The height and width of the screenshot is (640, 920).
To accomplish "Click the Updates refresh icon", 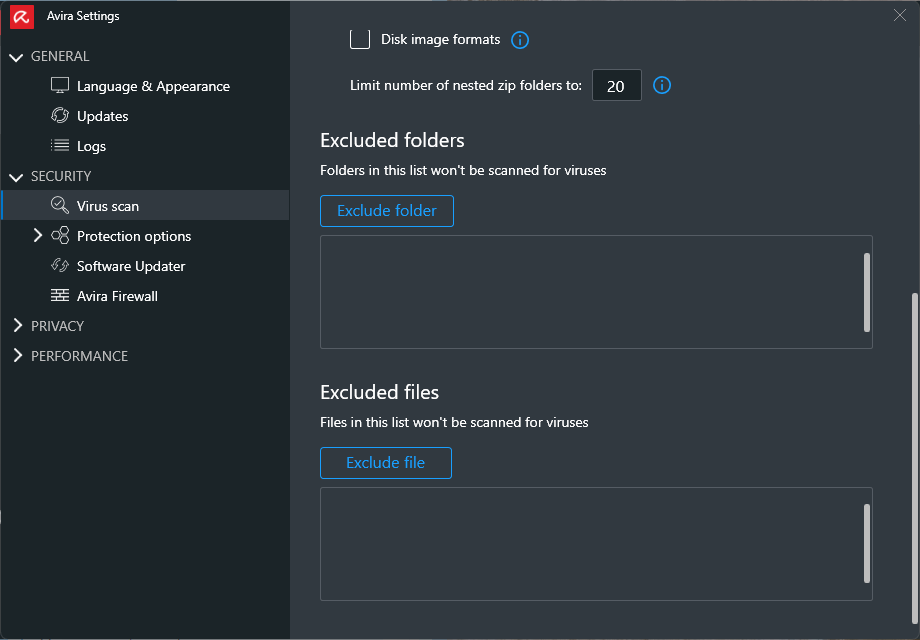I will point(60,116).
